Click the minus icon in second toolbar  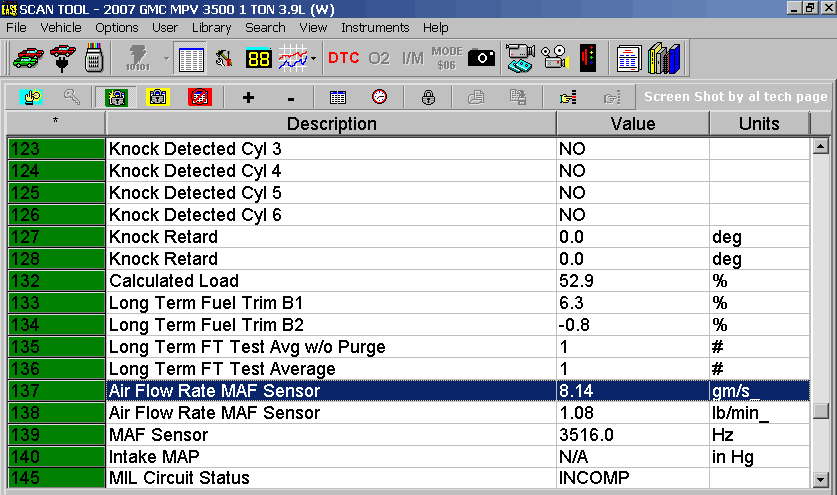(291, 98)
